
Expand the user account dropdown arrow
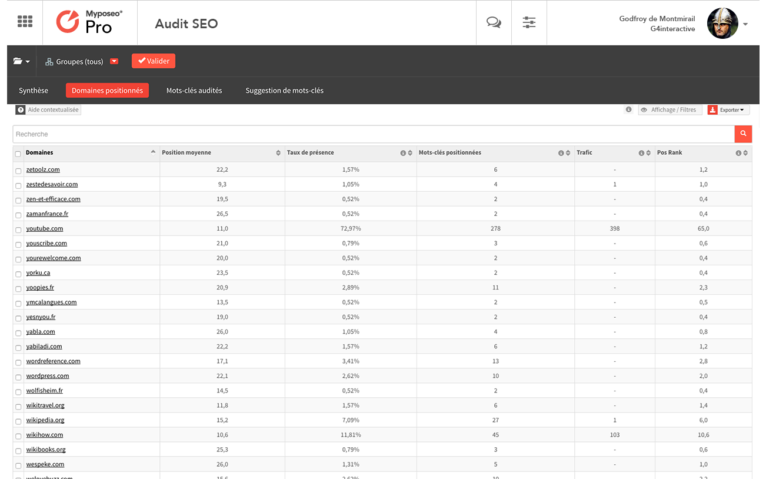tap(745, 24)
